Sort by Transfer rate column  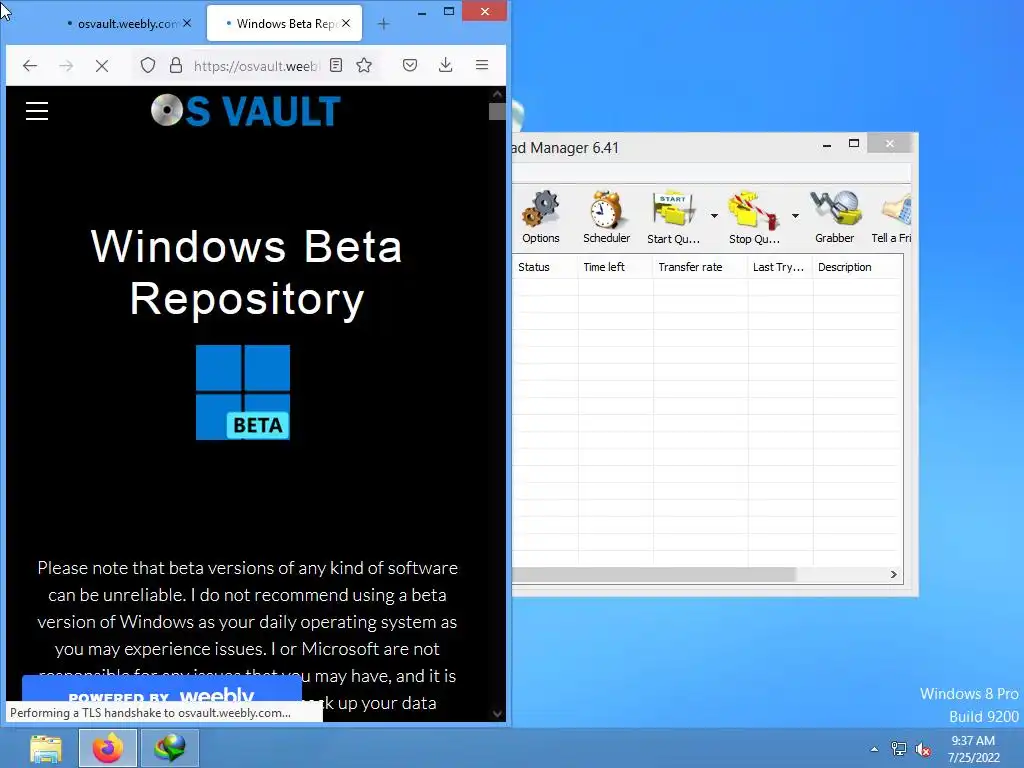(700, 267)
